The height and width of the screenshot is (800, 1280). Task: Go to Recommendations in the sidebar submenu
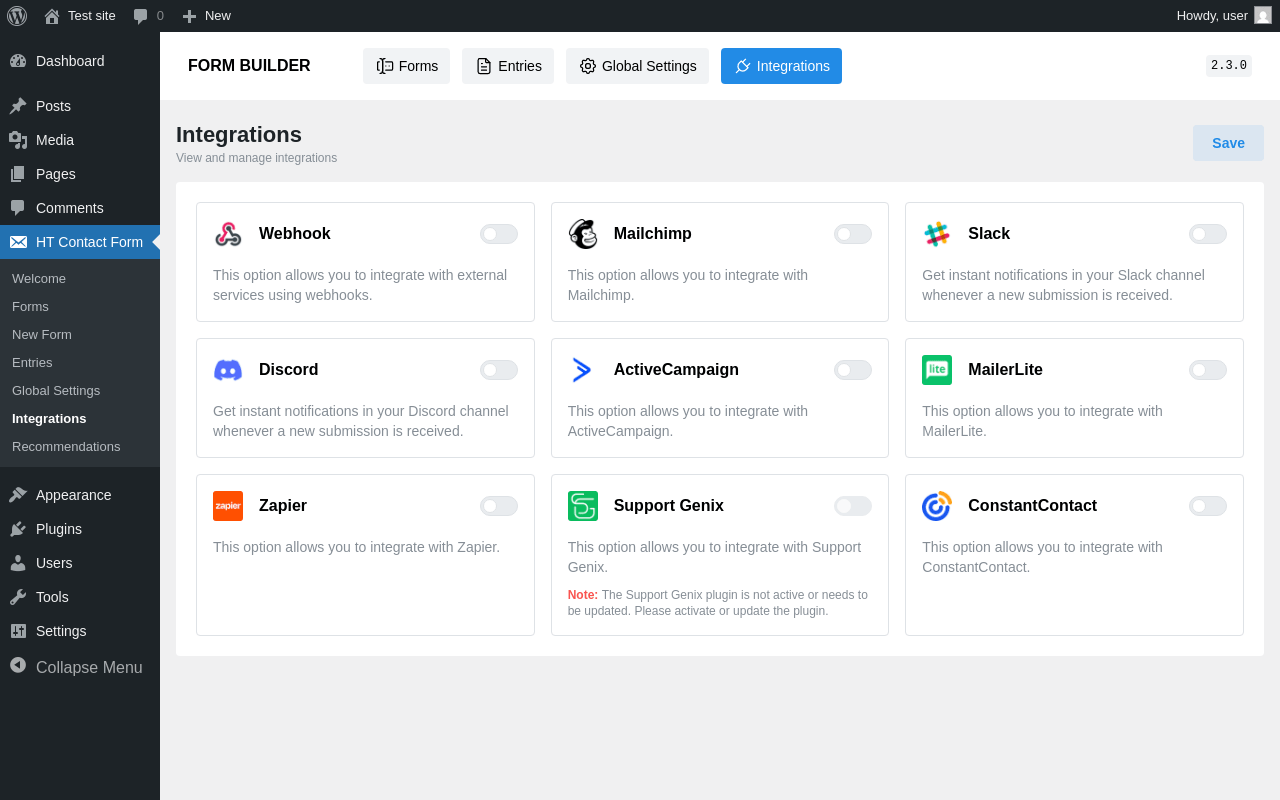click(x=66, y=446)
